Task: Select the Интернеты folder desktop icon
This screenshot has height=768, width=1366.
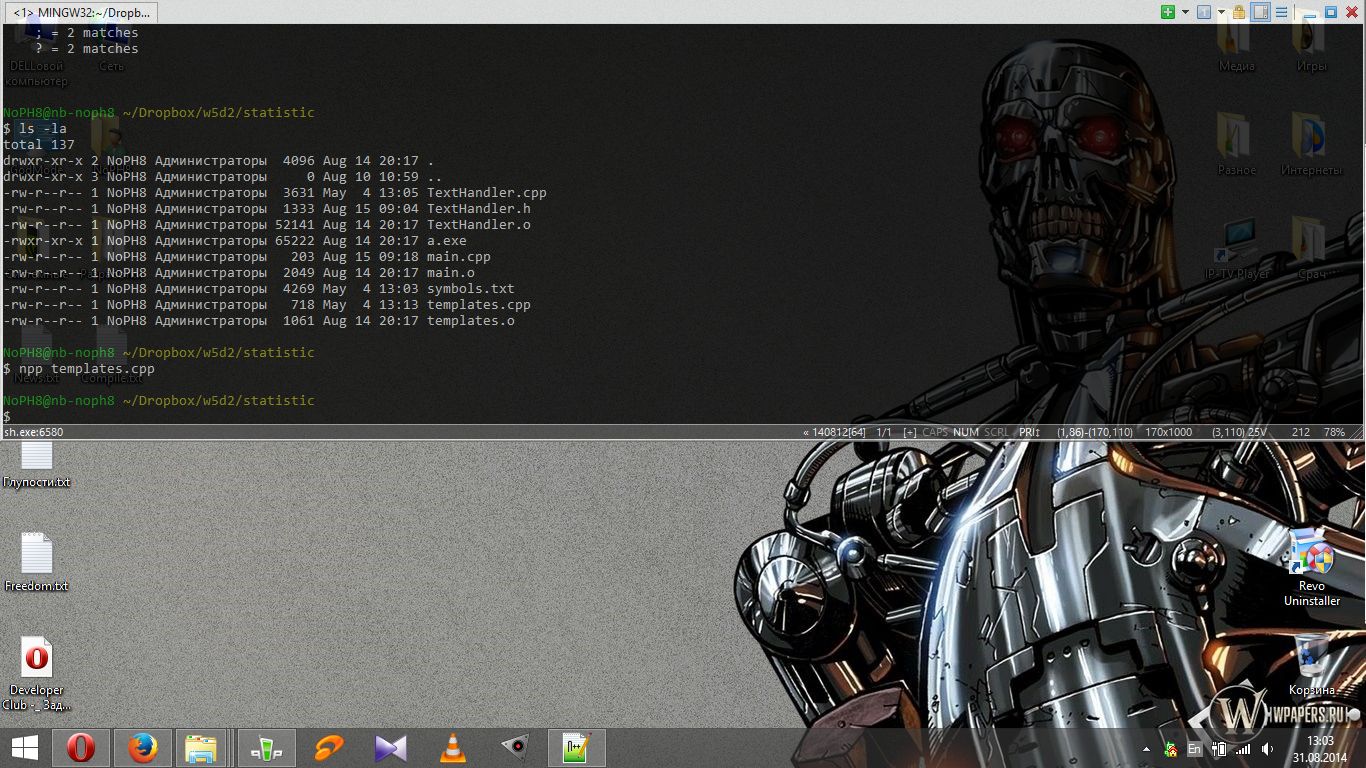Action: click(1312, 145)
